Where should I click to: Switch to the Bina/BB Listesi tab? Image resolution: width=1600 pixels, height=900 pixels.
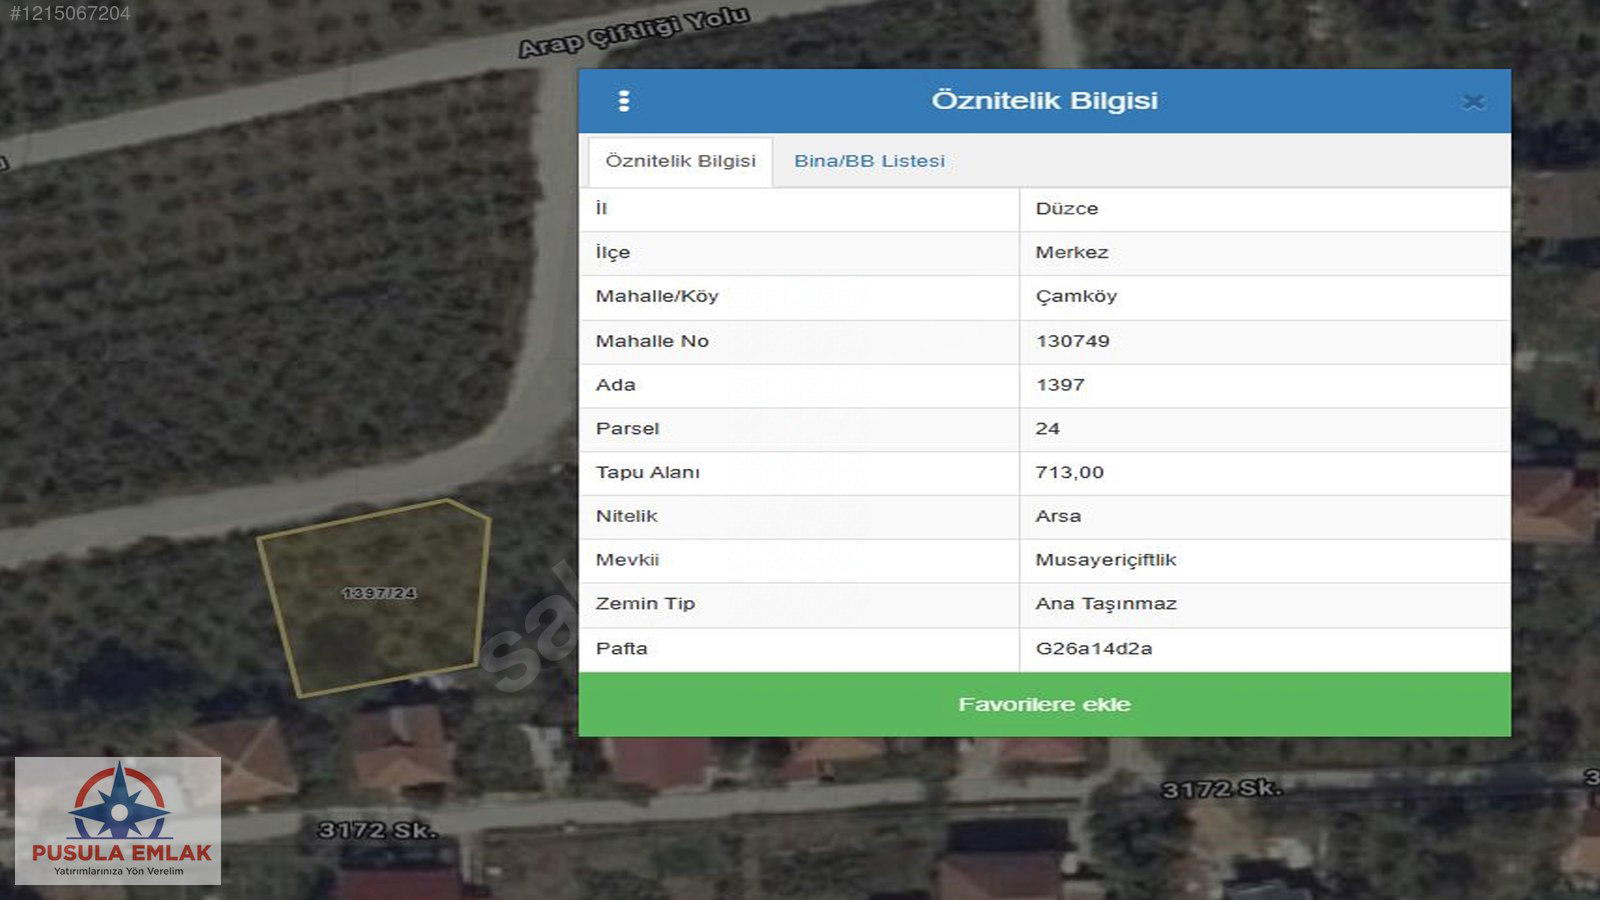click(x=869, y=161)
